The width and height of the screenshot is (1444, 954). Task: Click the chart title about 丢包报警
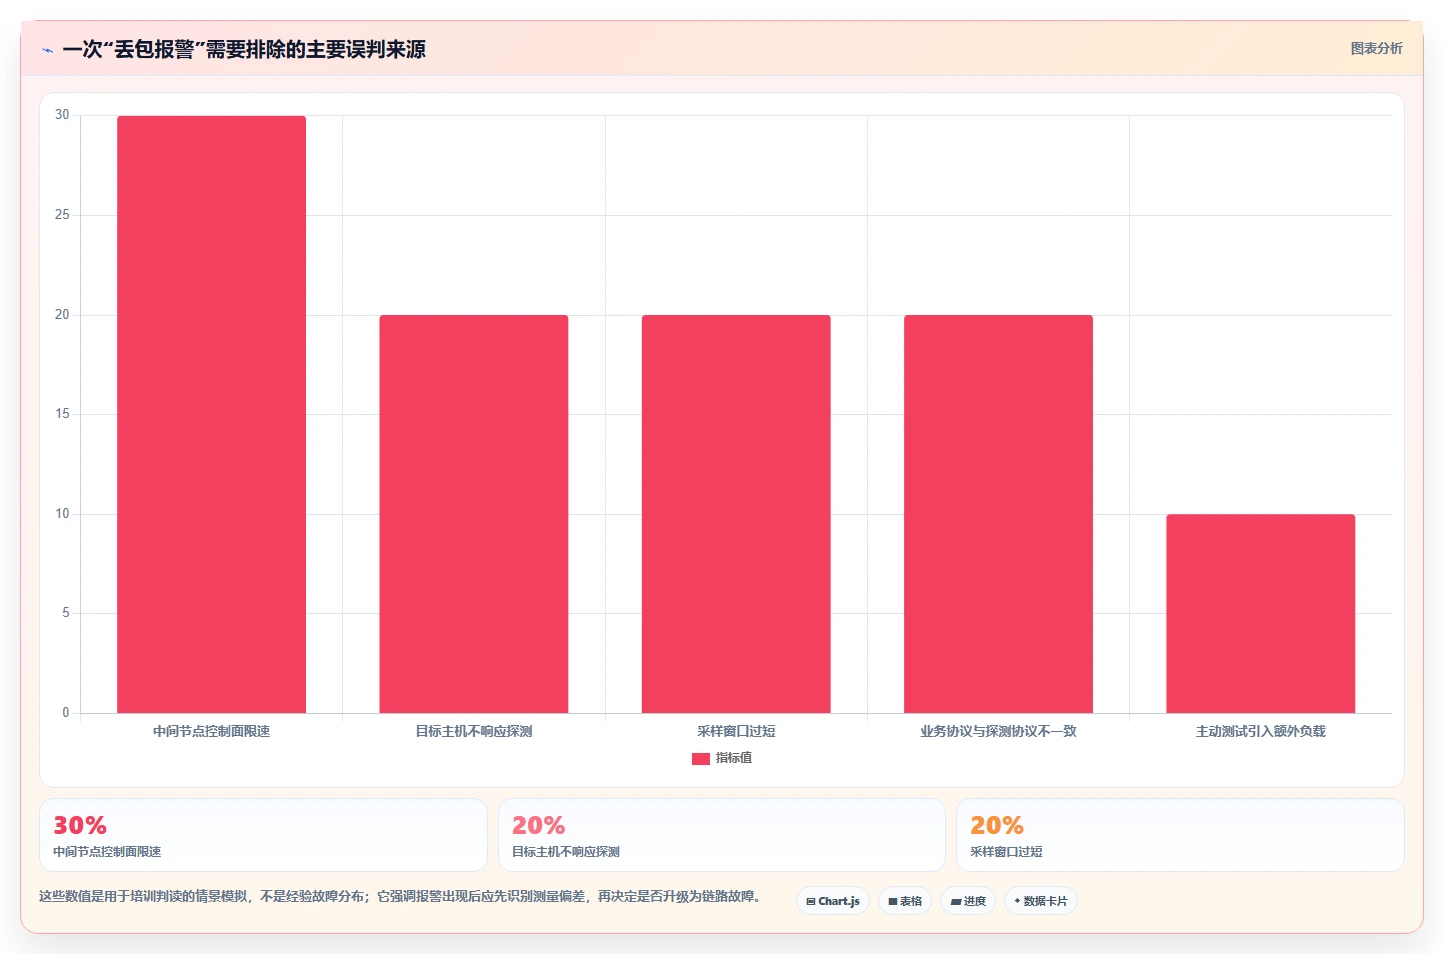pyautogui.click(x=244, y=49)
